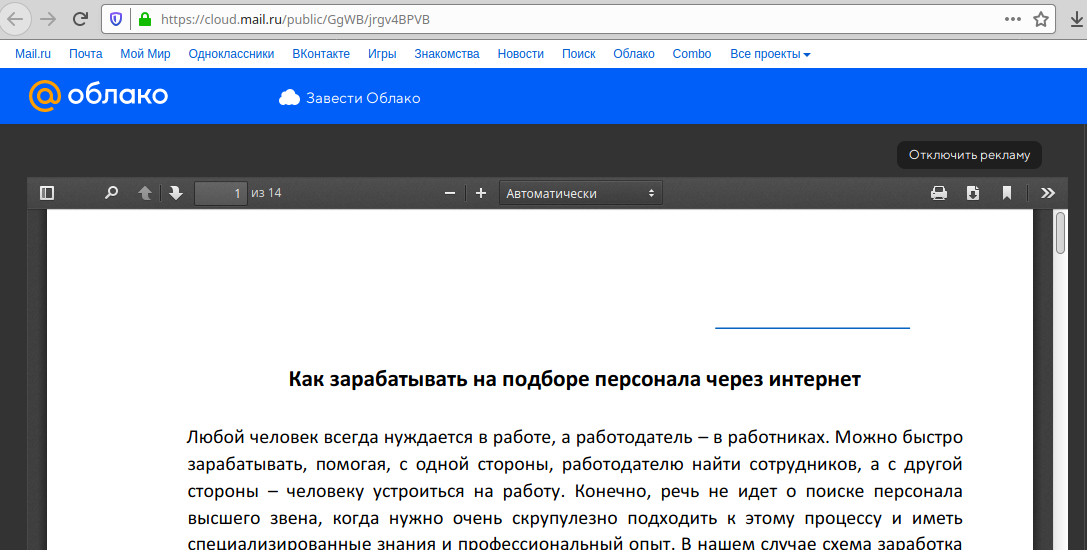Screen dimensions: 1087x550
Task: Zoom out with the minus button
Action: point(450,193)
